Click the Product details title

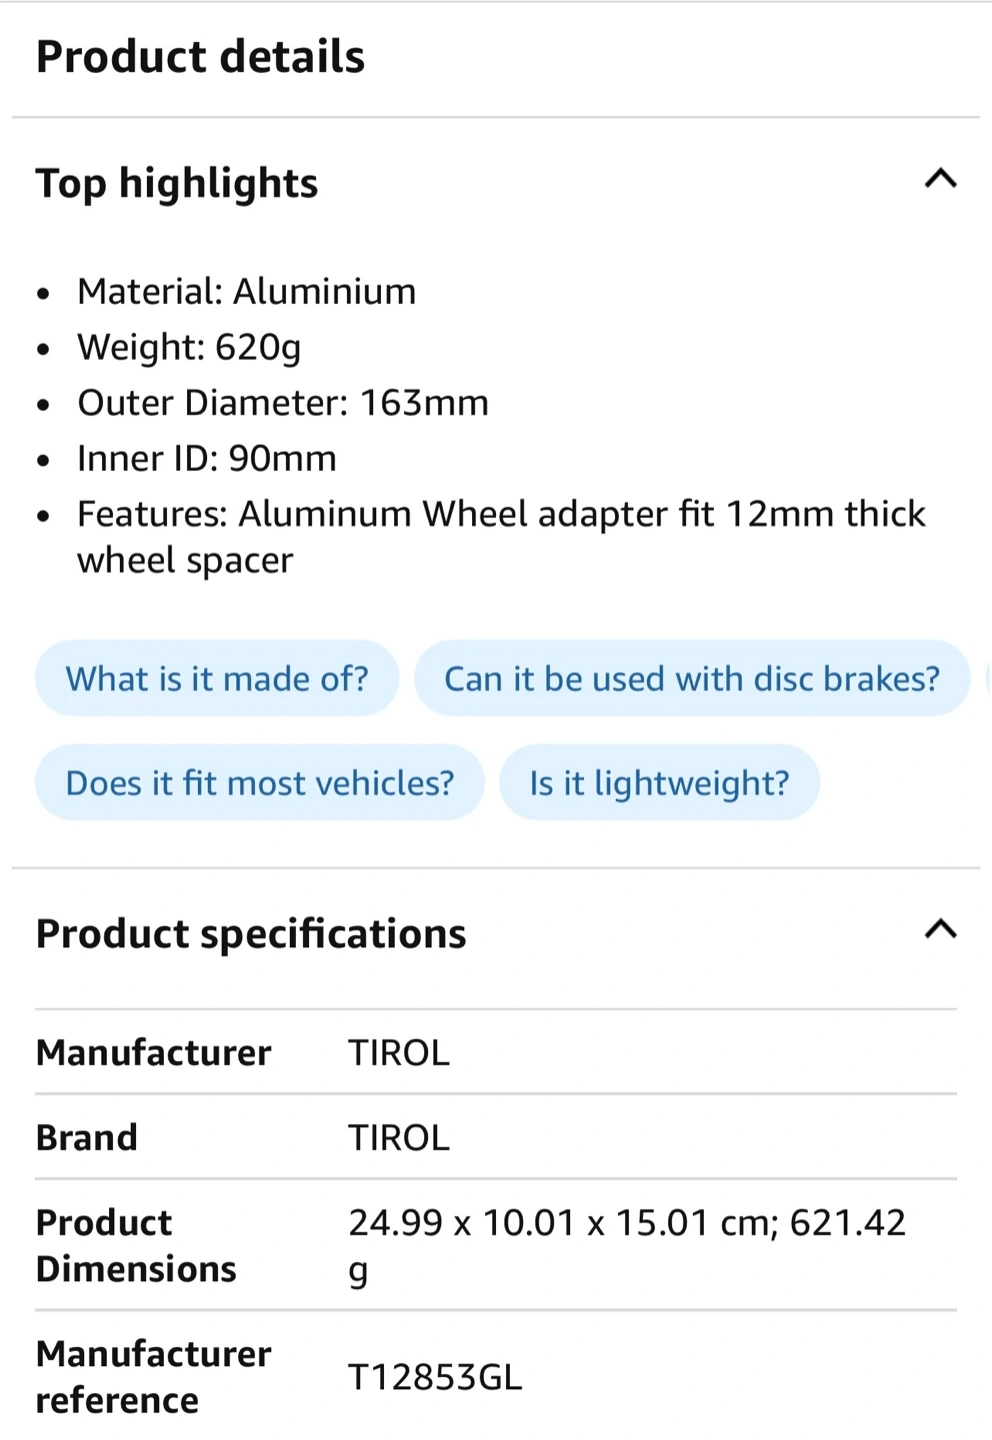[x=201, y=57]
